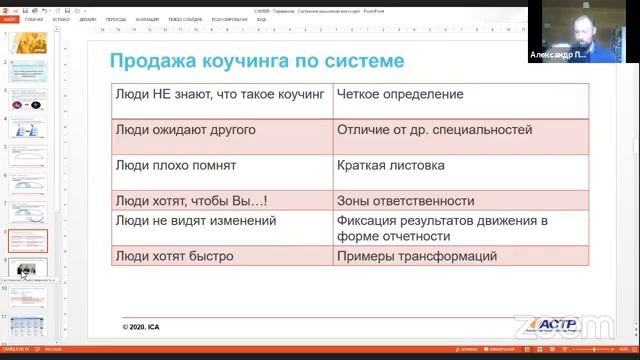Screen dimensions: 640x360
Task: Click the Redo icon in quick access toolbar
Action: 57,11
